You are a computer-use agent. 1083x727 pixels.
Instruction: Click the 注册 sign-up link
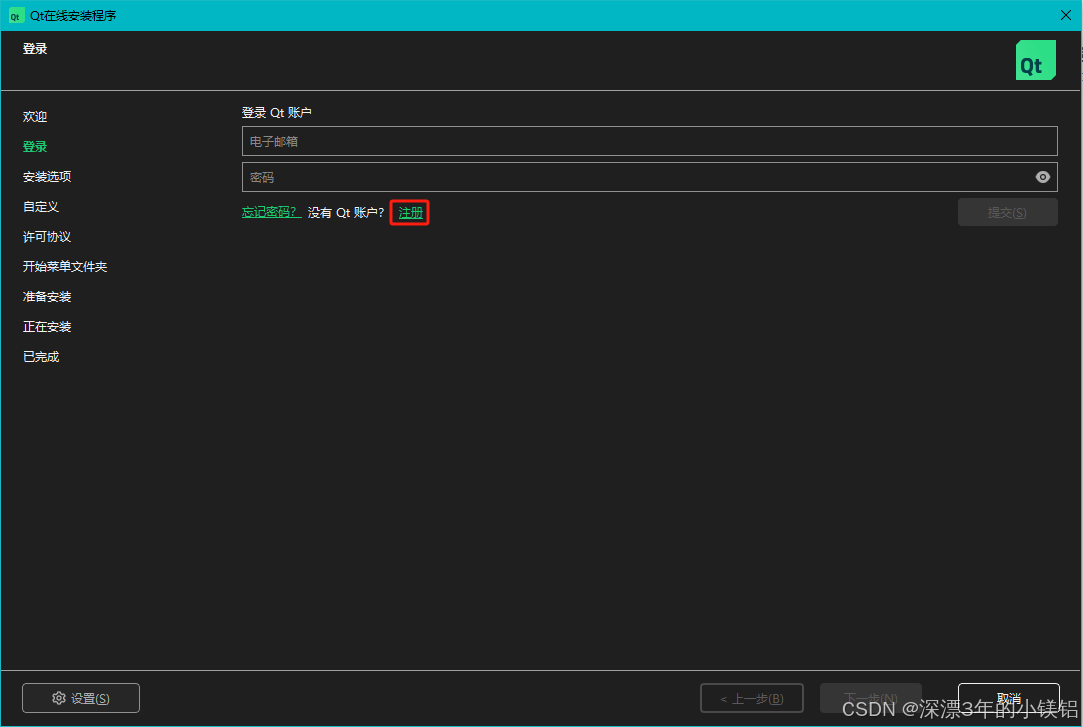(410, 213)
